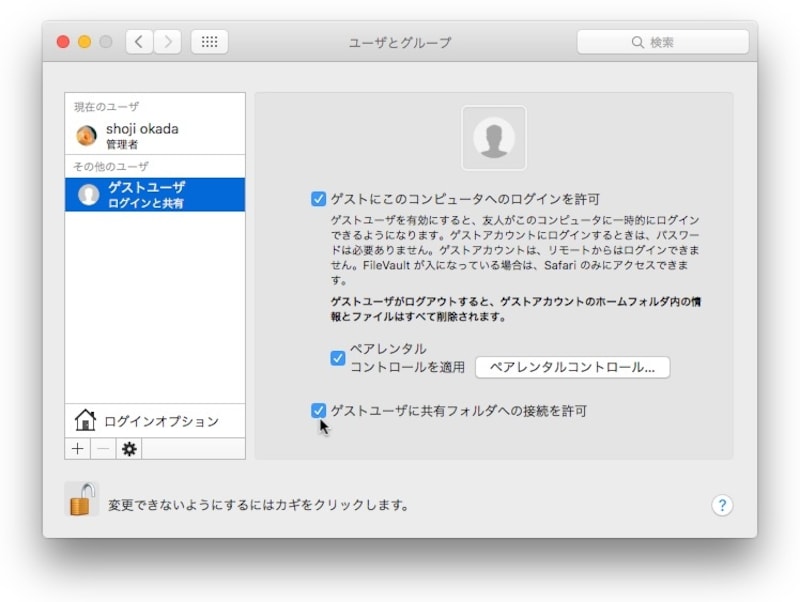Click the padlock icon to lock settings
The width and height of the screenshot is (800, 602).
(82, 499)
